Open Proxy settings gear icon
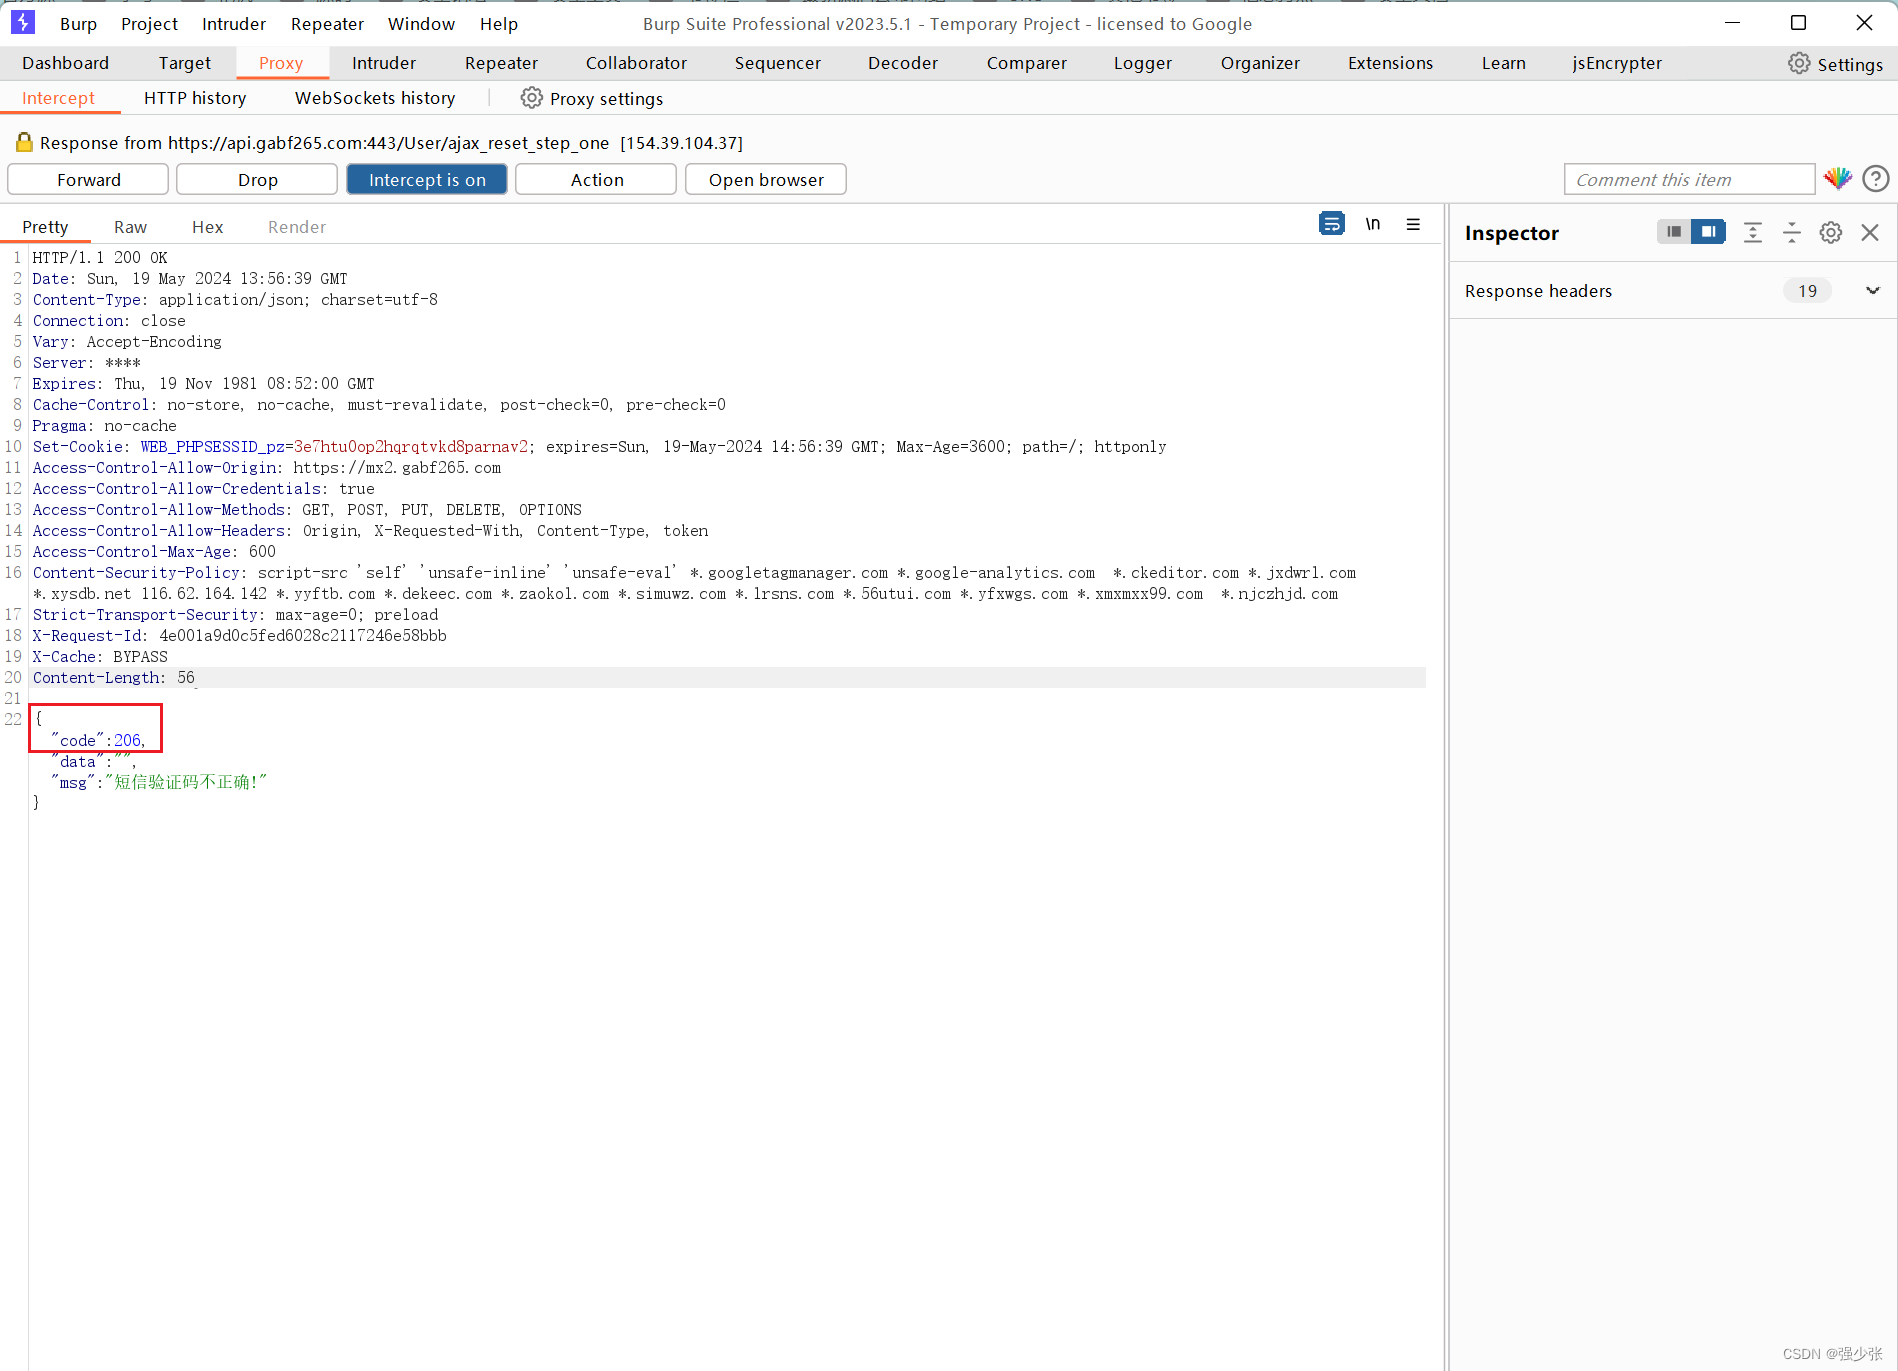The image size is (1898, 1371). click(x=532, y=98)
